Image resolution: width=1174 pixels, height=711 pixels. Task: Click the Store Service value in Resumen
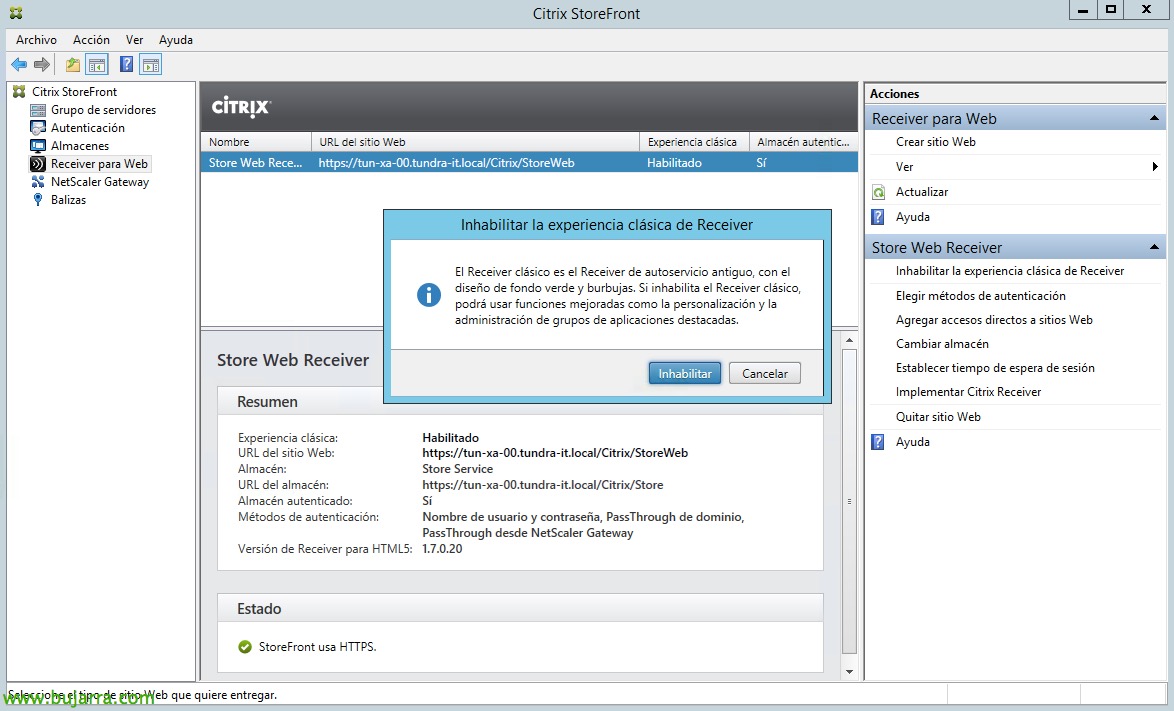click(457, 469)
